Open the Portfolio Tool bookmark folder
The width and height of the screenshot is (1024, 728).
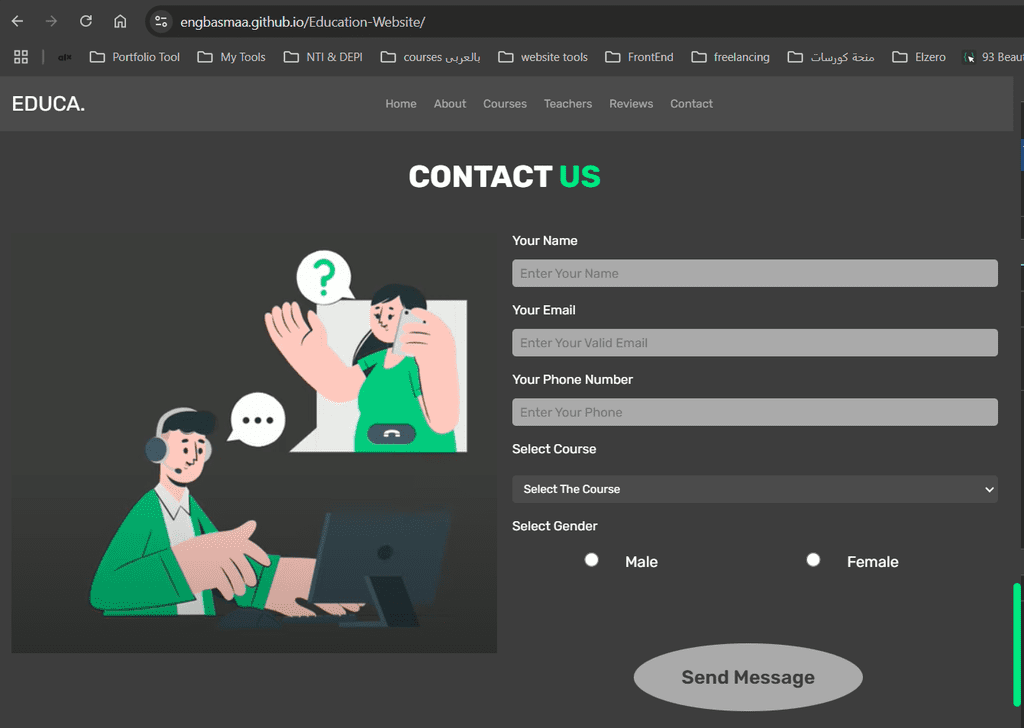(x=135, y=57)
